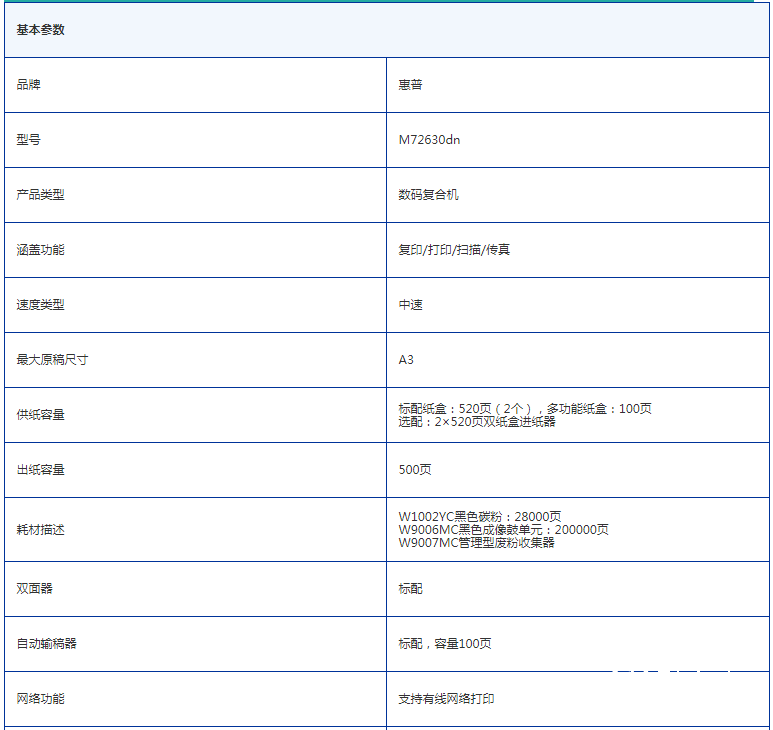Select the 中速 speed value
The image size is (773, 730).
coord(410,305)
